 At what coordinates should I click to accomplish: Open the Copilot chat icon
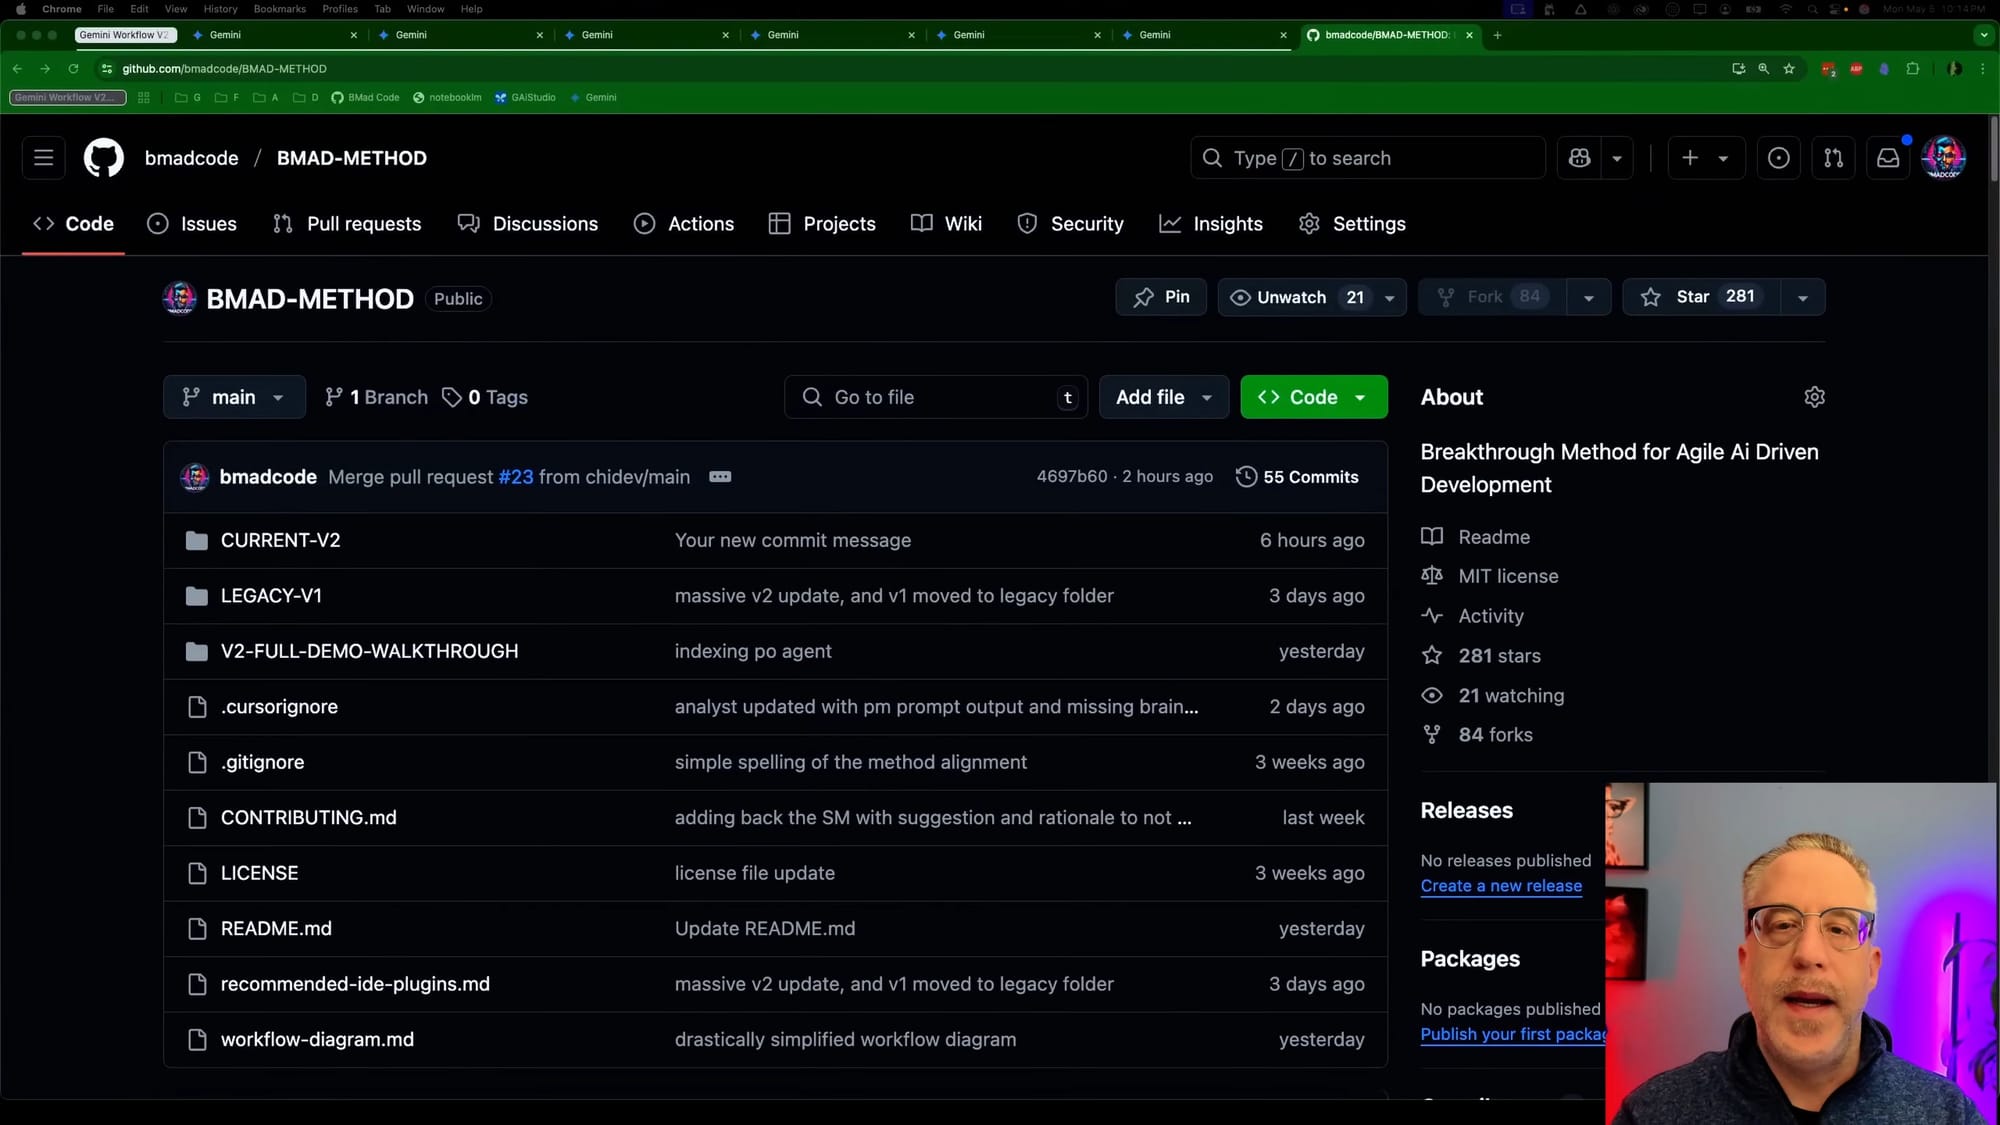point(1580,158)
